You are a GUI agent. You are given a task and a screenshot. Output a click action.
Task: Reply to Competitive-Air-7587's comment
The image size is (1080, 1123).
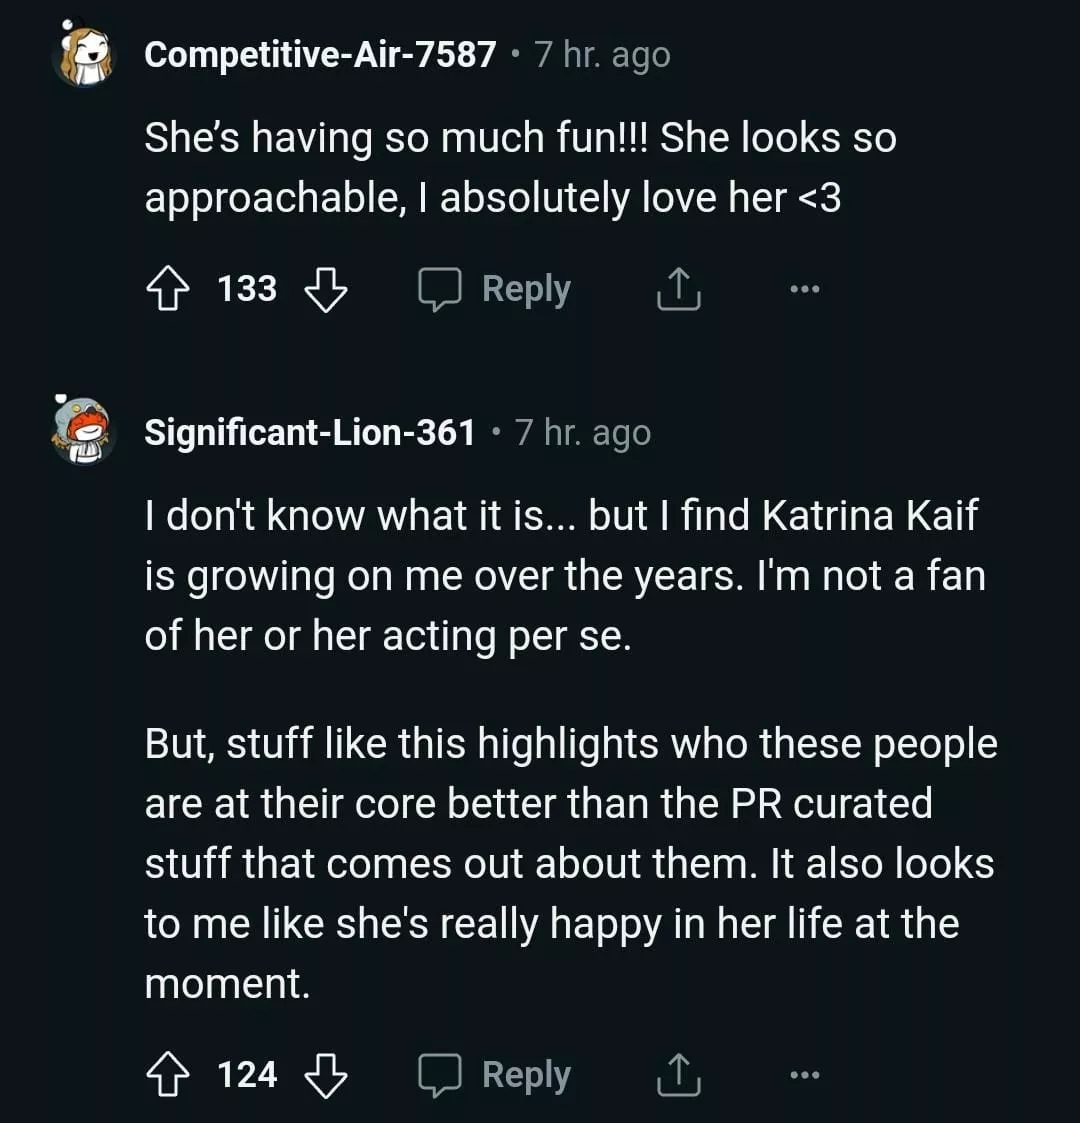(495, 290)
